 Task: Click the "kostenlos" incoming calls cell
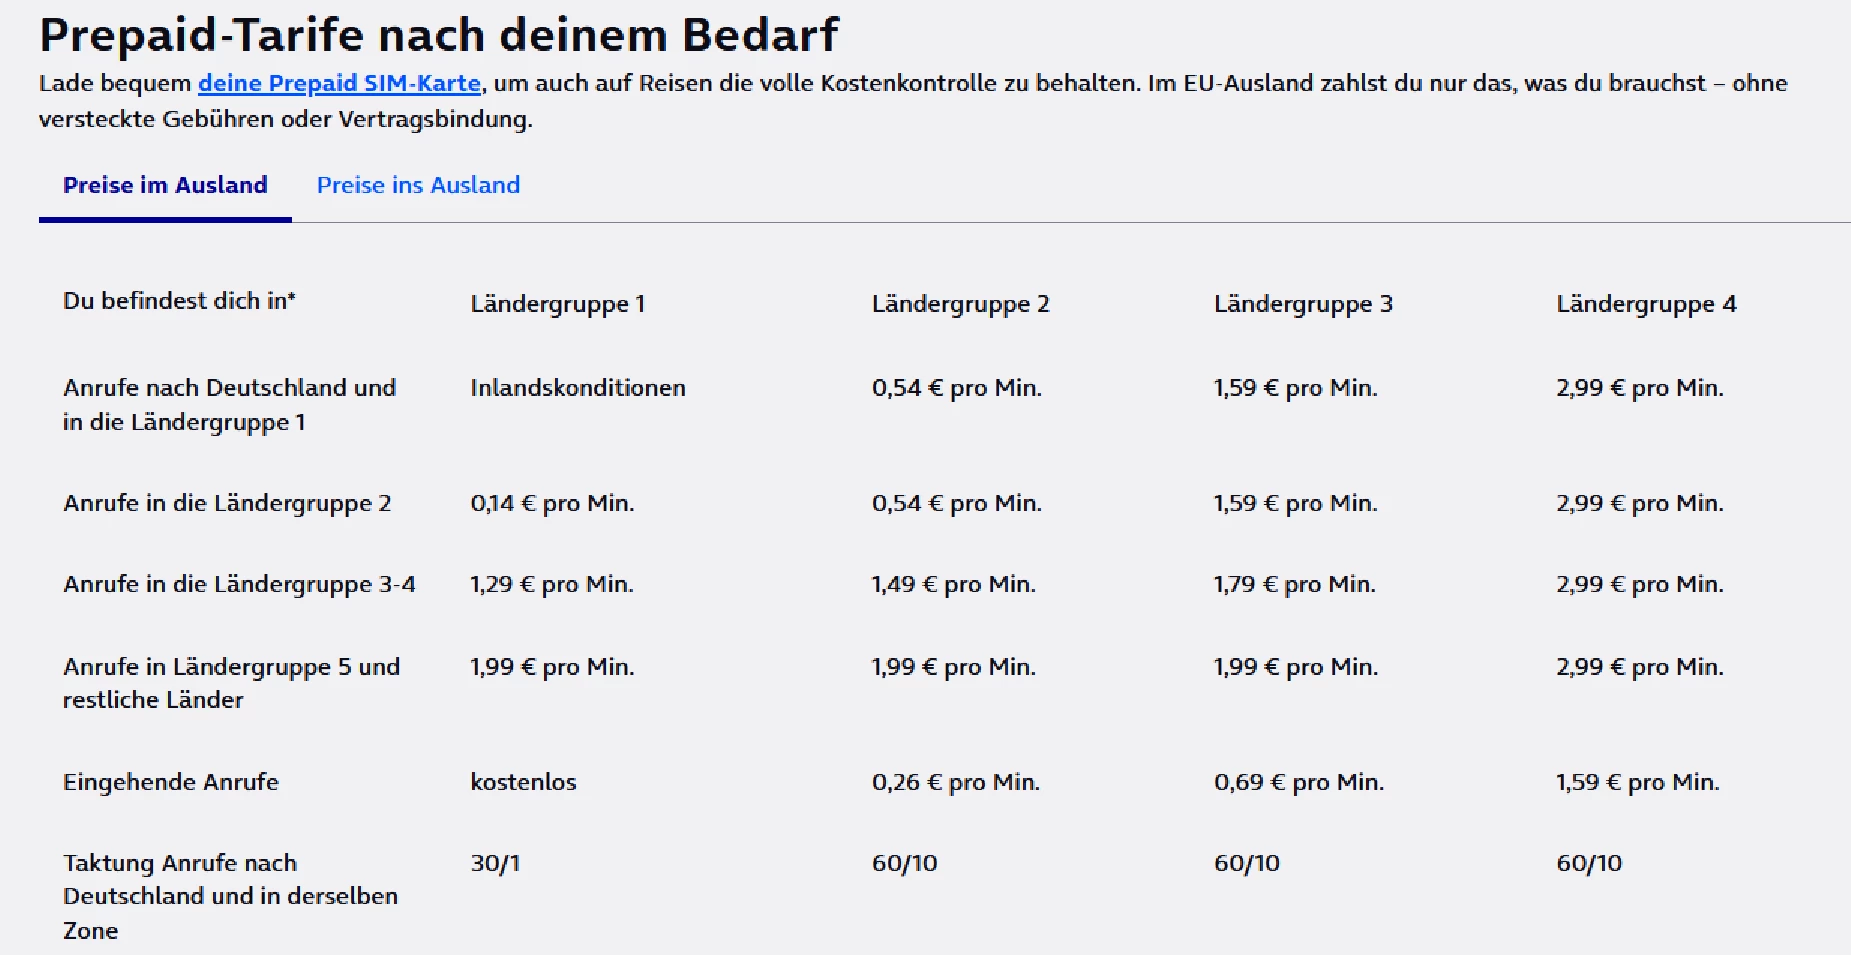[523, 782]
